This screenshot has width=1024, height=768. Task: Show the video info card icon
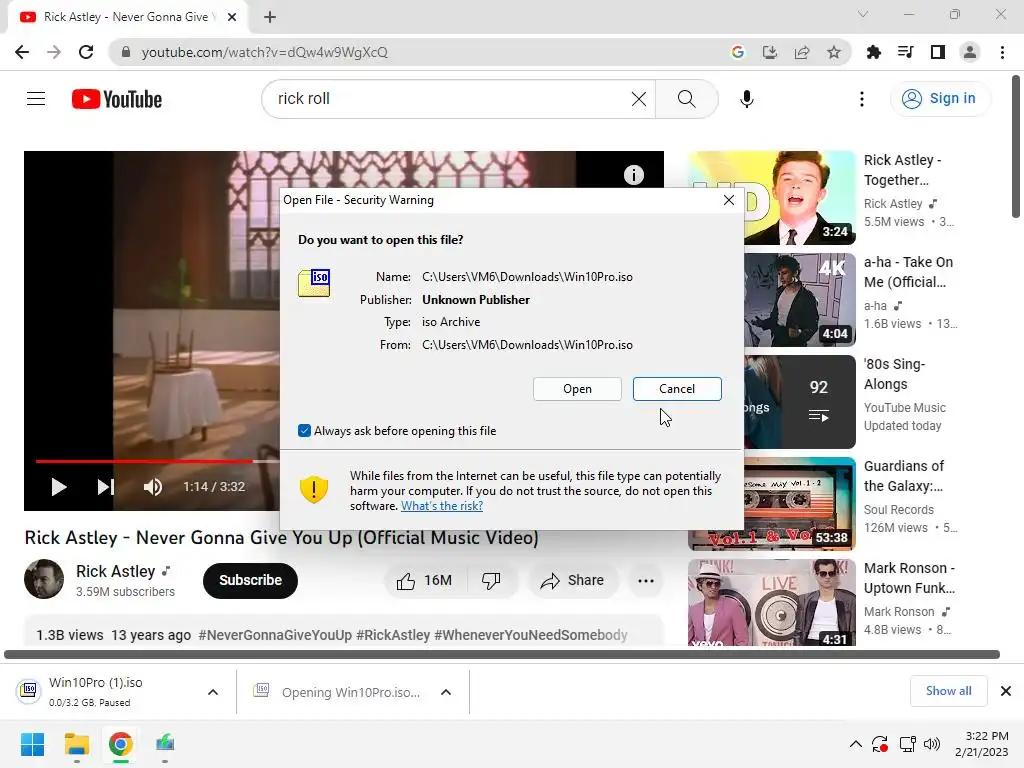pyautogui.click(x=633, y=175)
